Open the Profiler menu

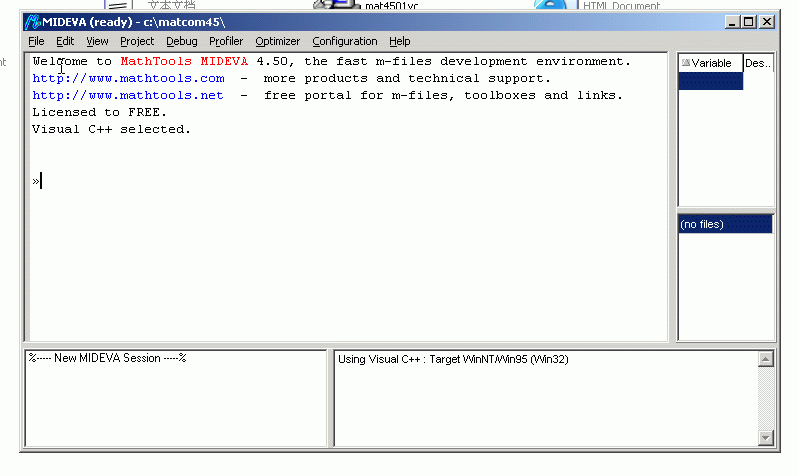tap(226, 41)
